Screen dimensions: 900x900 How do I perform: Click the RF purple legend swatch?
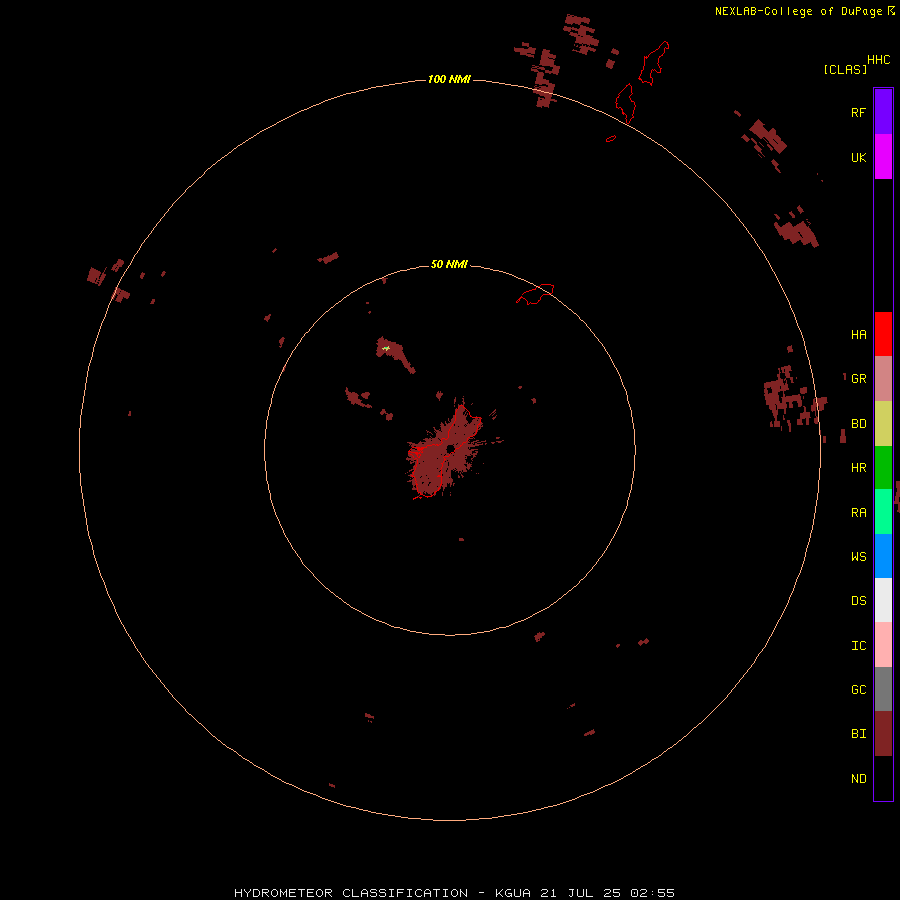(883, 112)
